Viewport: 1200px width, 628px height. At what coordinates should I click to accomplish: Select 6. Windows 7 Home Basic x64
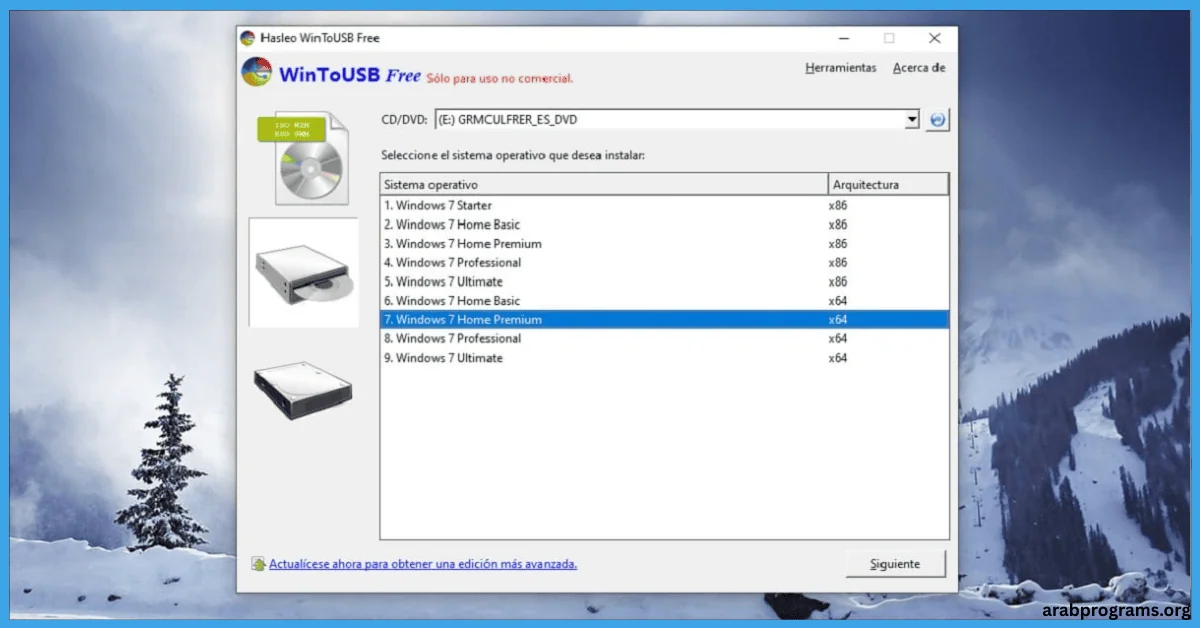click(x=664, y=301)
